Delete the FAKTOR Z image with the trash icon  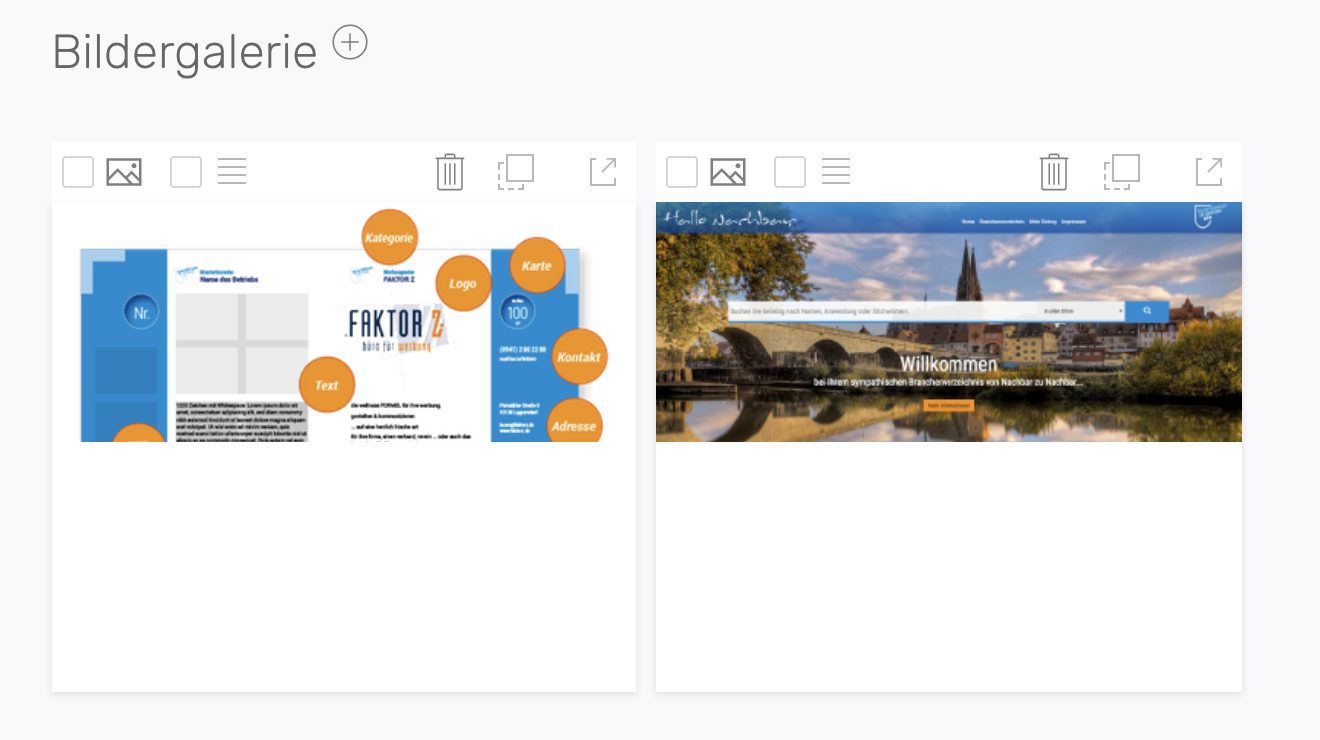(x=450, y=172)
